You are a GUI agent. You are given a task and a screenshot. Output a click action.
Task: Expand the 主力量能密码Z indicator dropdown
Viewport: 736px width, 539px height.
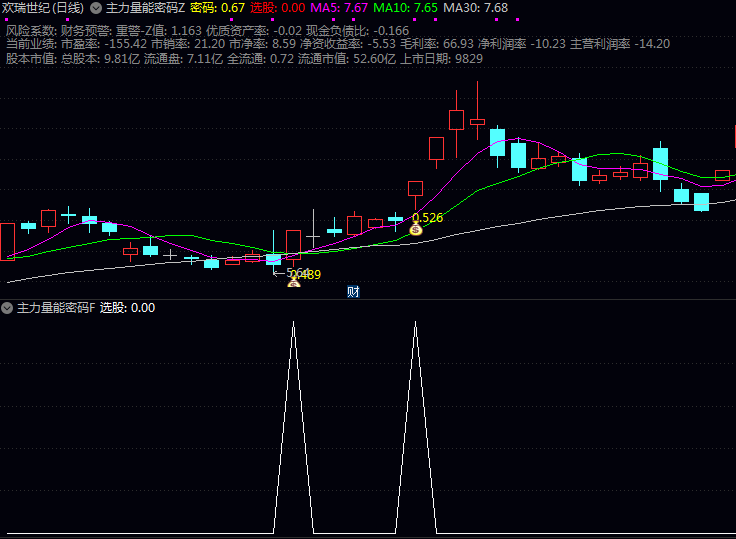96,8
